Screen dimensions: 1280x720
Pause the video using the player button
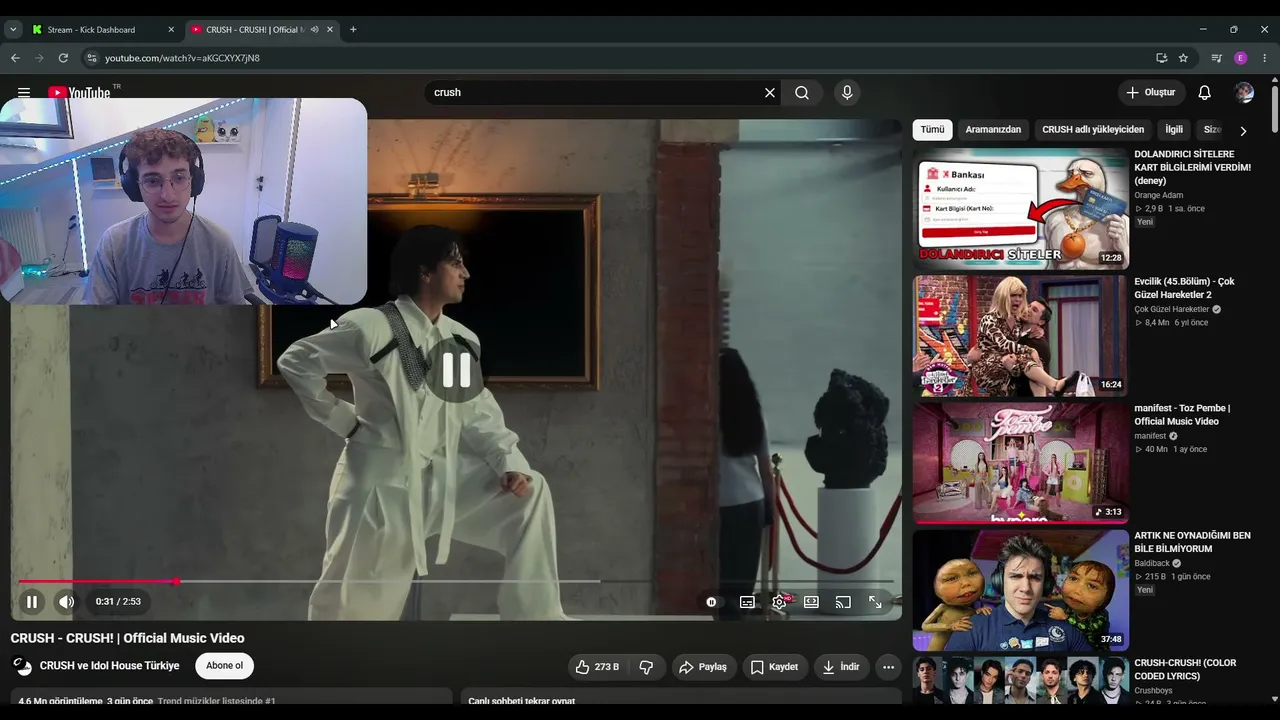(x=32, y=602)
